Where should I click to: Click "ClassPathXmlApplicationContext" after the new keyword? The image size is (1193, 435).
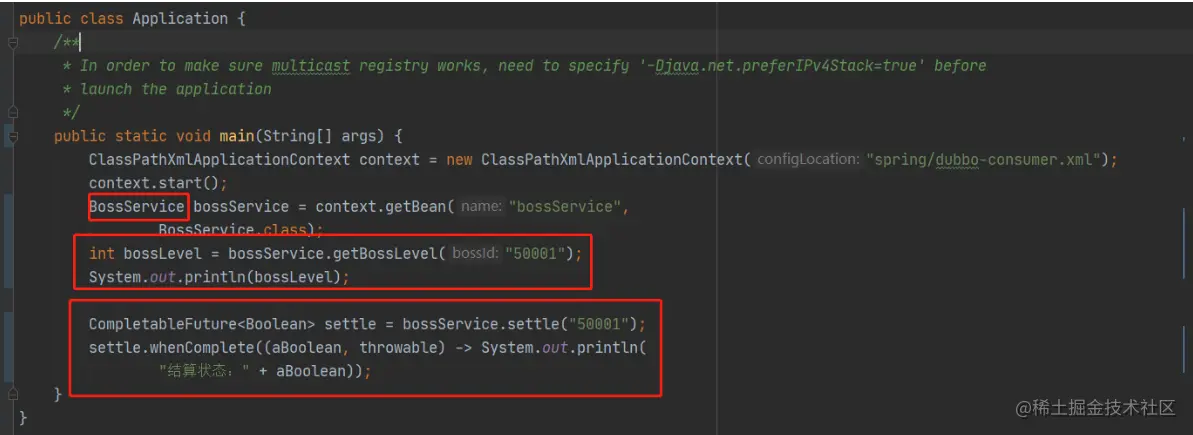612,160
